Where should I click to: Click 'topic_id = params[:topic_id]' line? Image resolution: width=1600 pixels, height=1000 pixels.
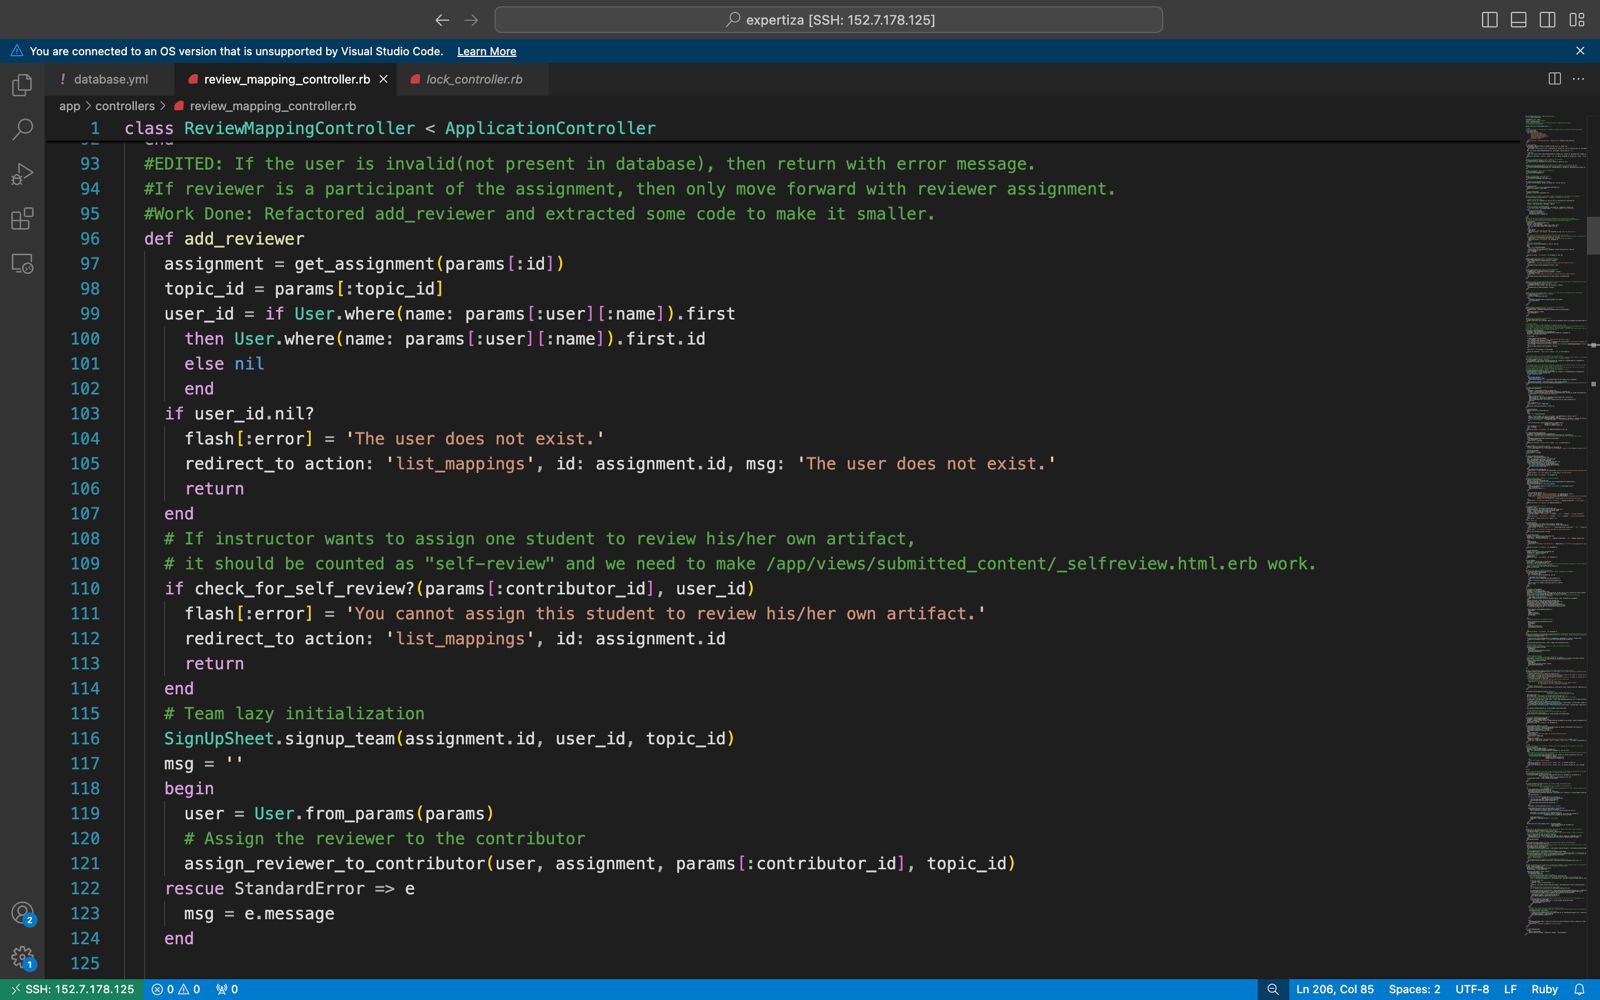[304, 289]
